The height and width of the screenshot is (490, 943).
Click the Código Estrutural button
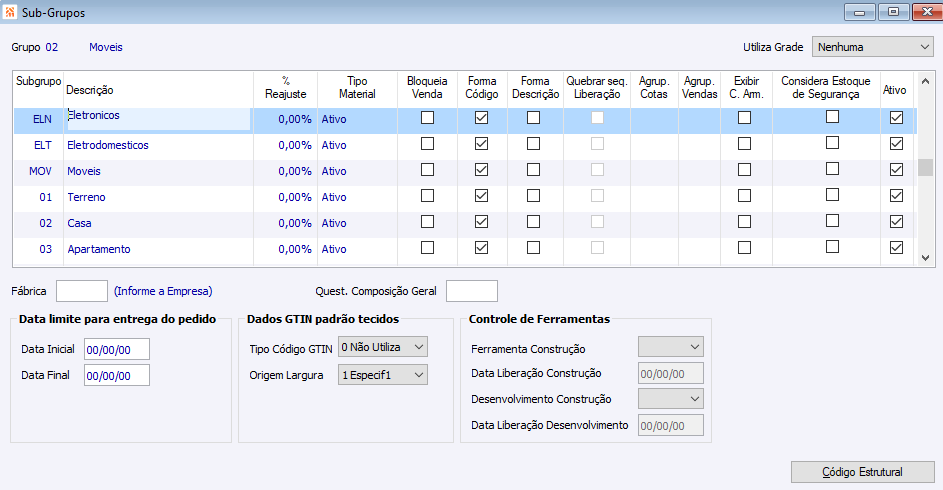[x=862, y=472]
